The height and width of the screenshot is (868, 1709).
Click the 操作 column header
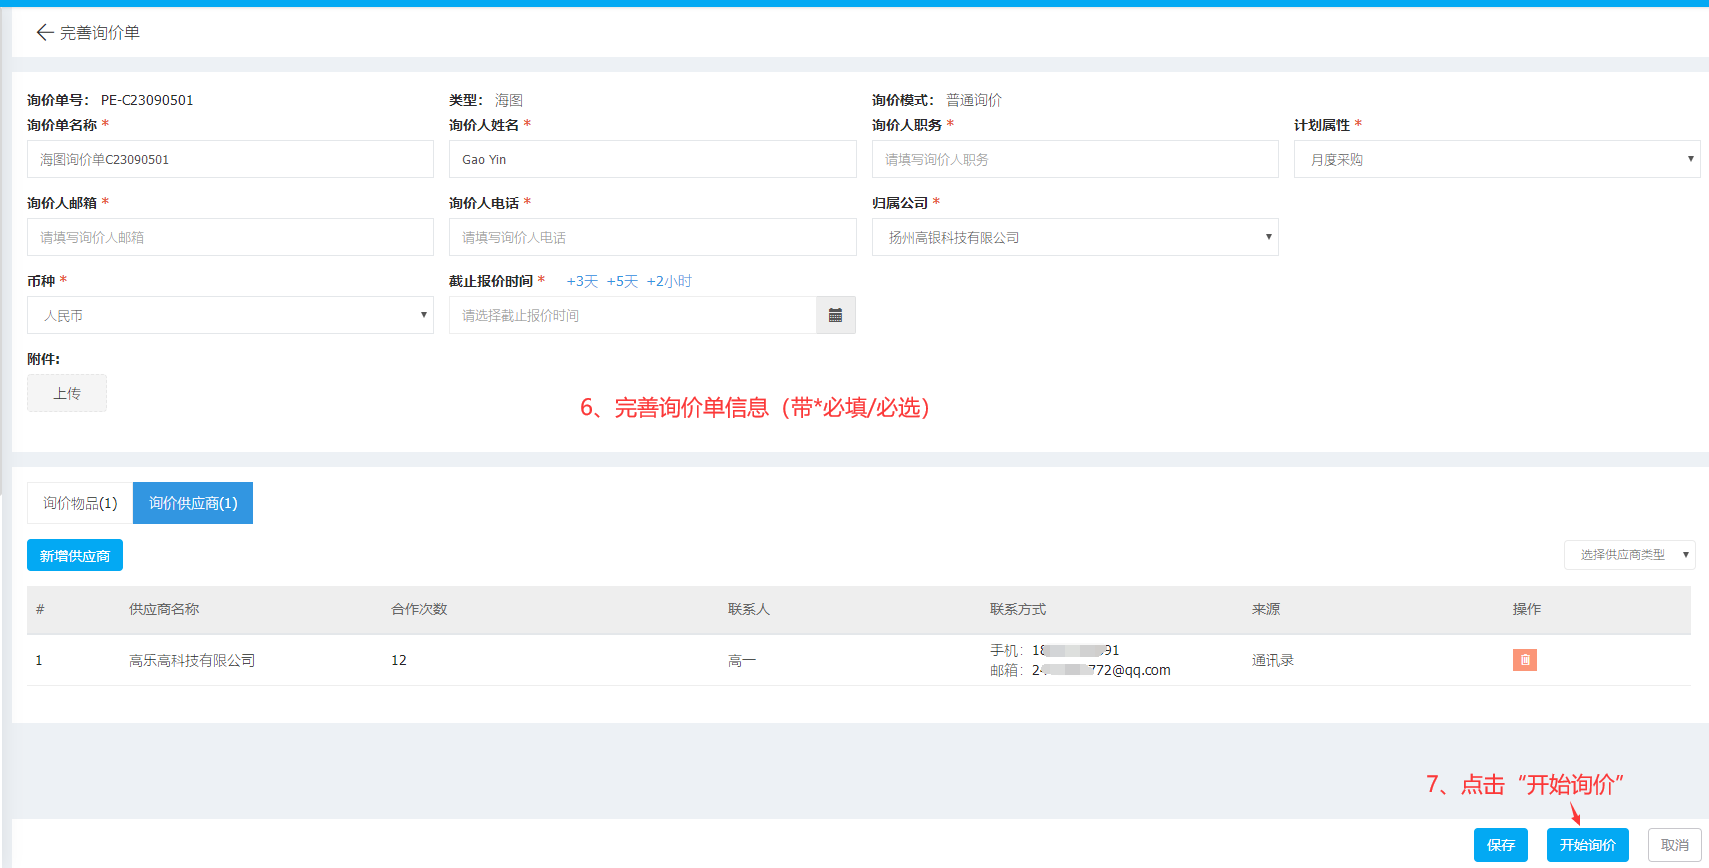[1527, 609]
